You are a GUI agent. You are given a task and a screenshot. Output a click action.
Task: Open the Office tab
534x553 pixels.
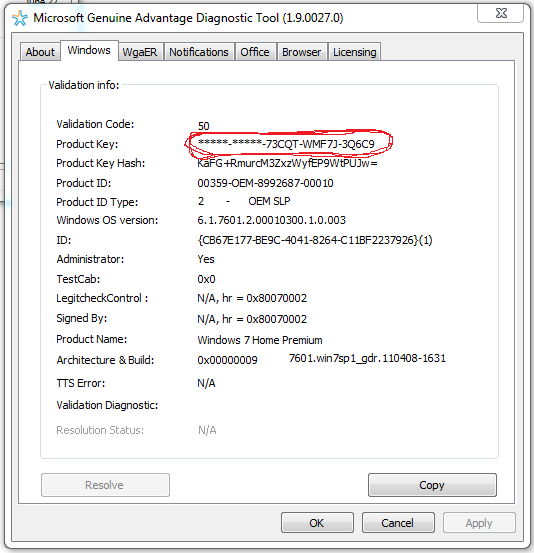[x=255, y=52]
